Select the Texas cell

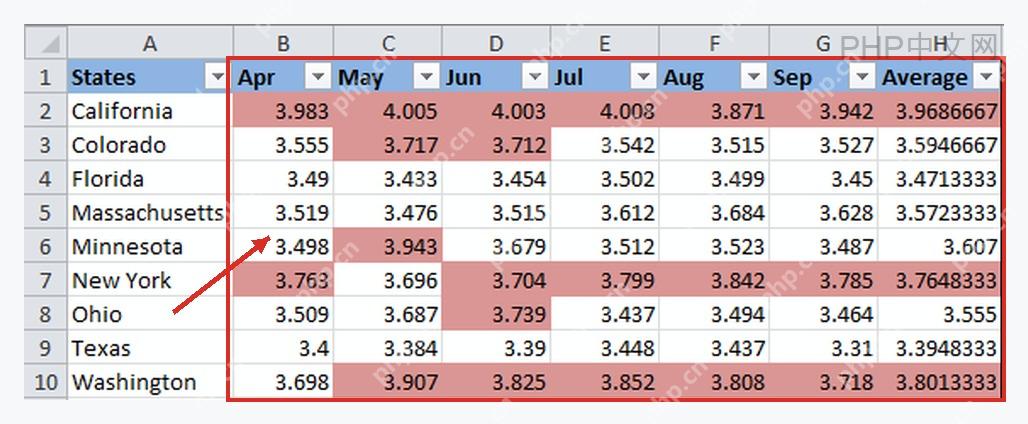point(150,348)
